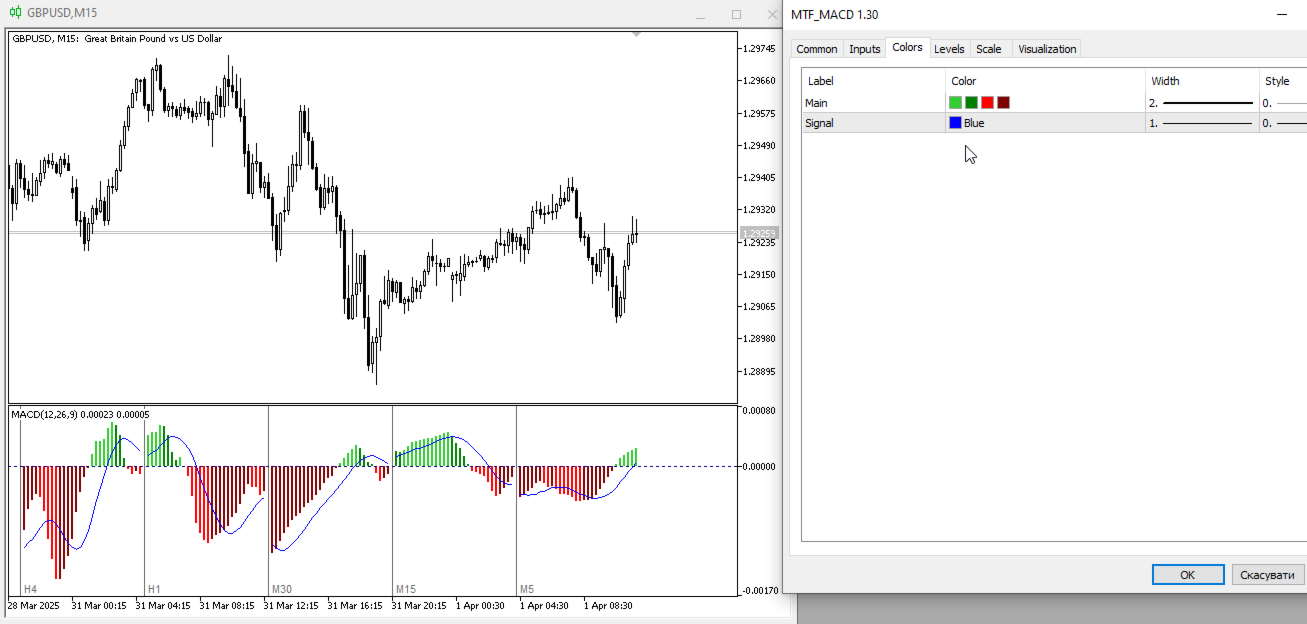
Task: Click the GBPUSD,M15 chart window icon
Action: coord(14,13)
